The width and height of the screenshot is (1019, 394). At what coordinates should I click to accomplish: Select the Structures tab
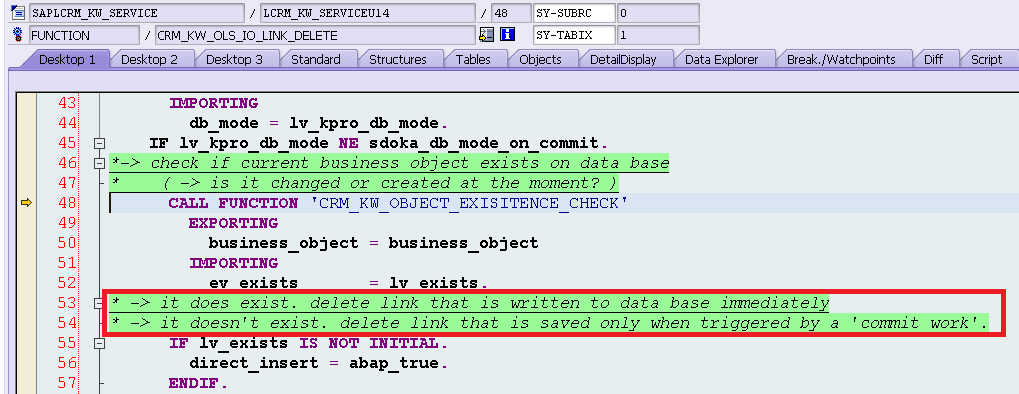pyautogui.click(x=397, y=59)
